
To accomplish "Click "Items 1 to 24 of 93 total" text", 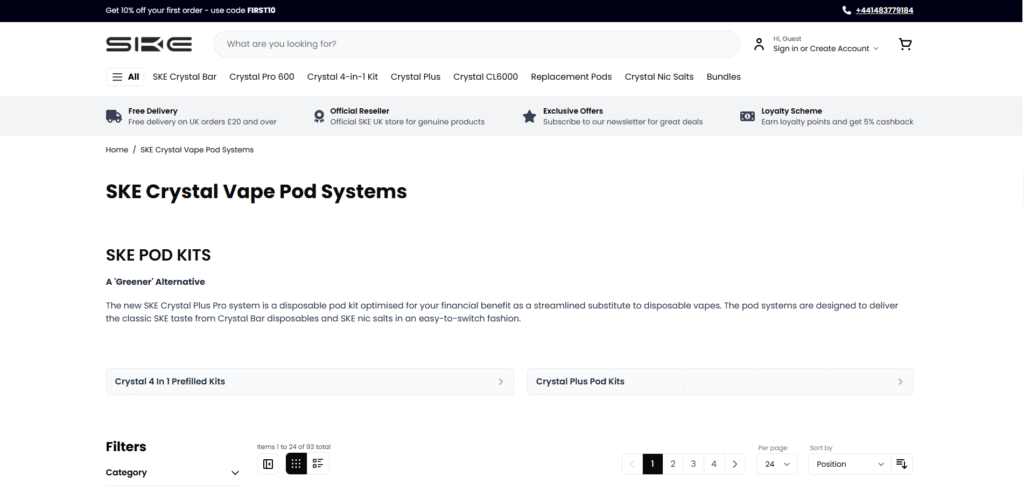I will [x=294, y=447].
